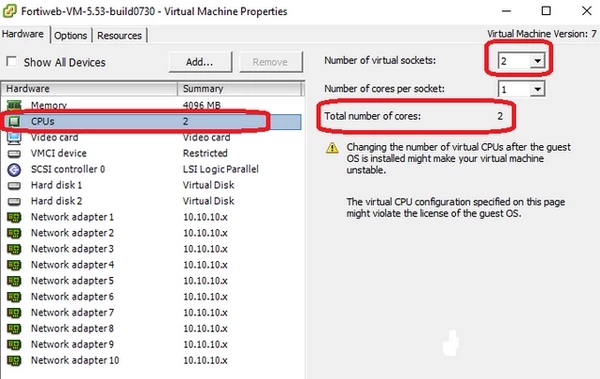The width and height of the screenshot is (600, 379).
Task: Click the Virtual Machine Version: 7 text
Action: coord(541,34)
